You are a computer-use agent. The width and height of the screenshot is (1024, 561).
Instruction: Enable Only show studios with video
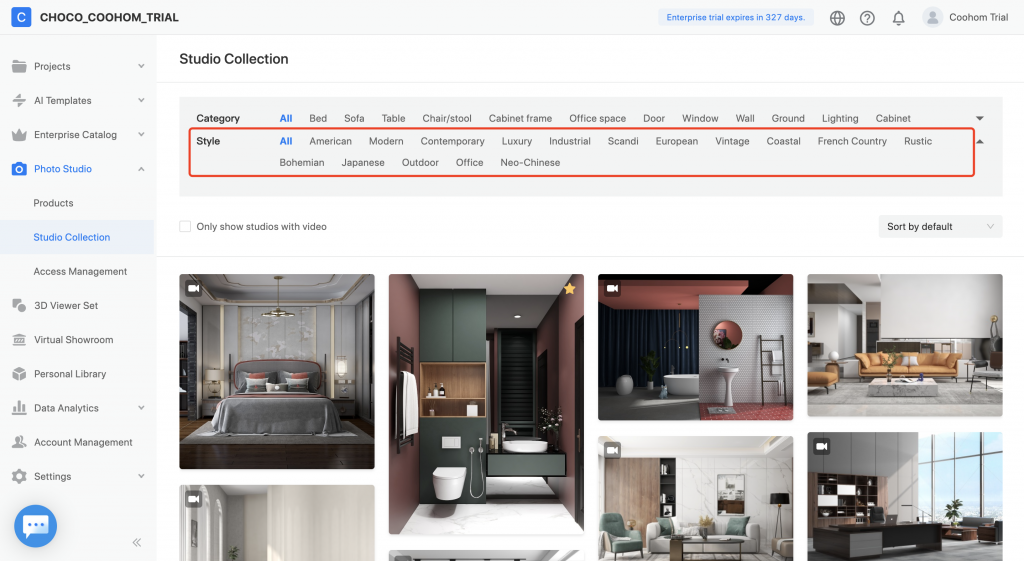185,227
